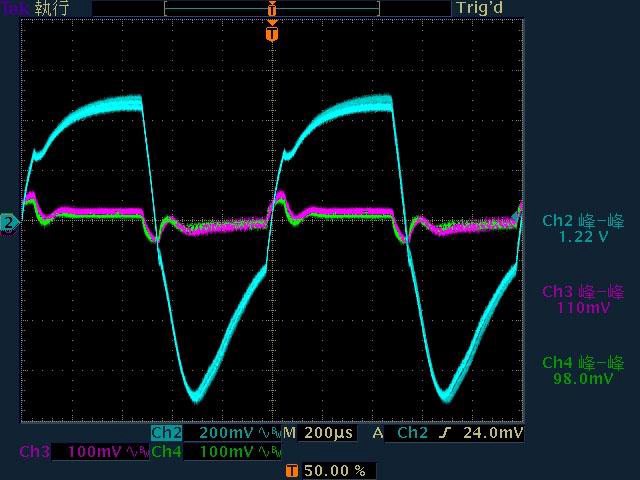Click the 24.0mV trigger level value
Image resolution: width=640 pixels, height=480 pixels.
coord(493,433)
